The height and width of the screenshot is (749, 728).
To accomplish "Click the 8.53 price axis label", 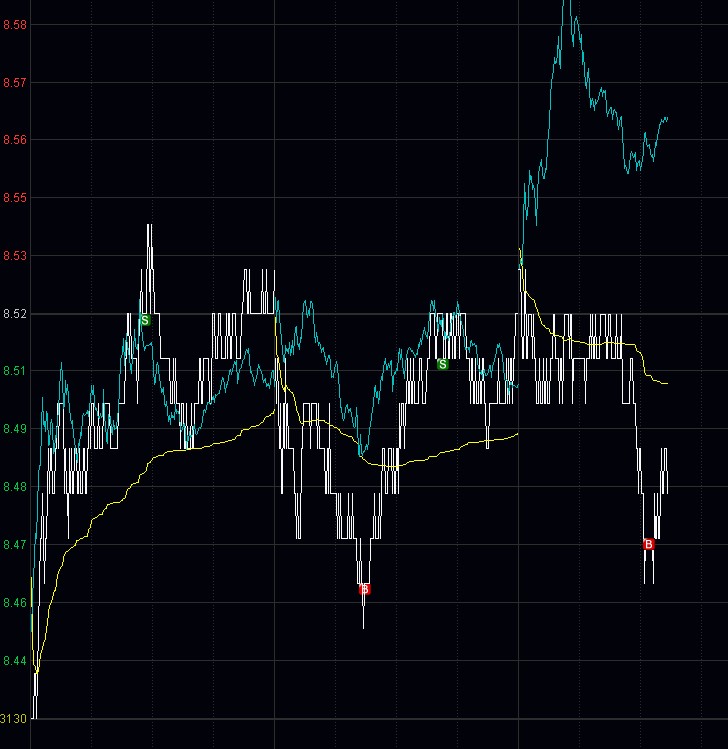I will click(15, 256).
